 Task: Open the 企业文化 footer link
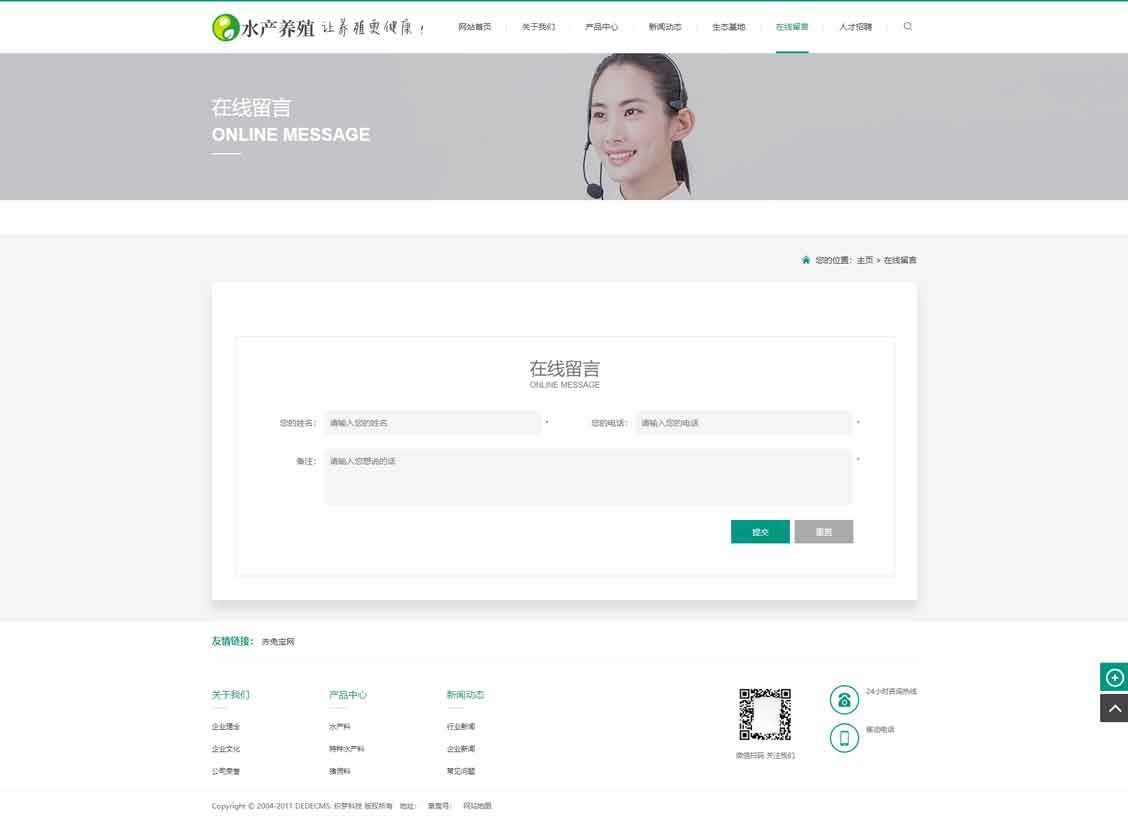coord(226,748)
